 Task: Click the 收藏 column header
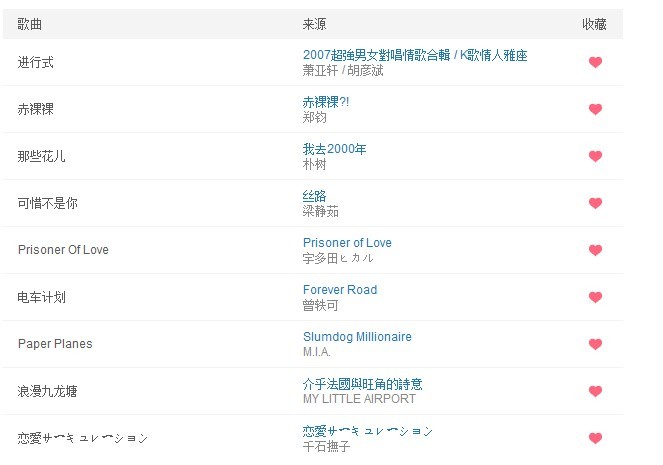594,24
